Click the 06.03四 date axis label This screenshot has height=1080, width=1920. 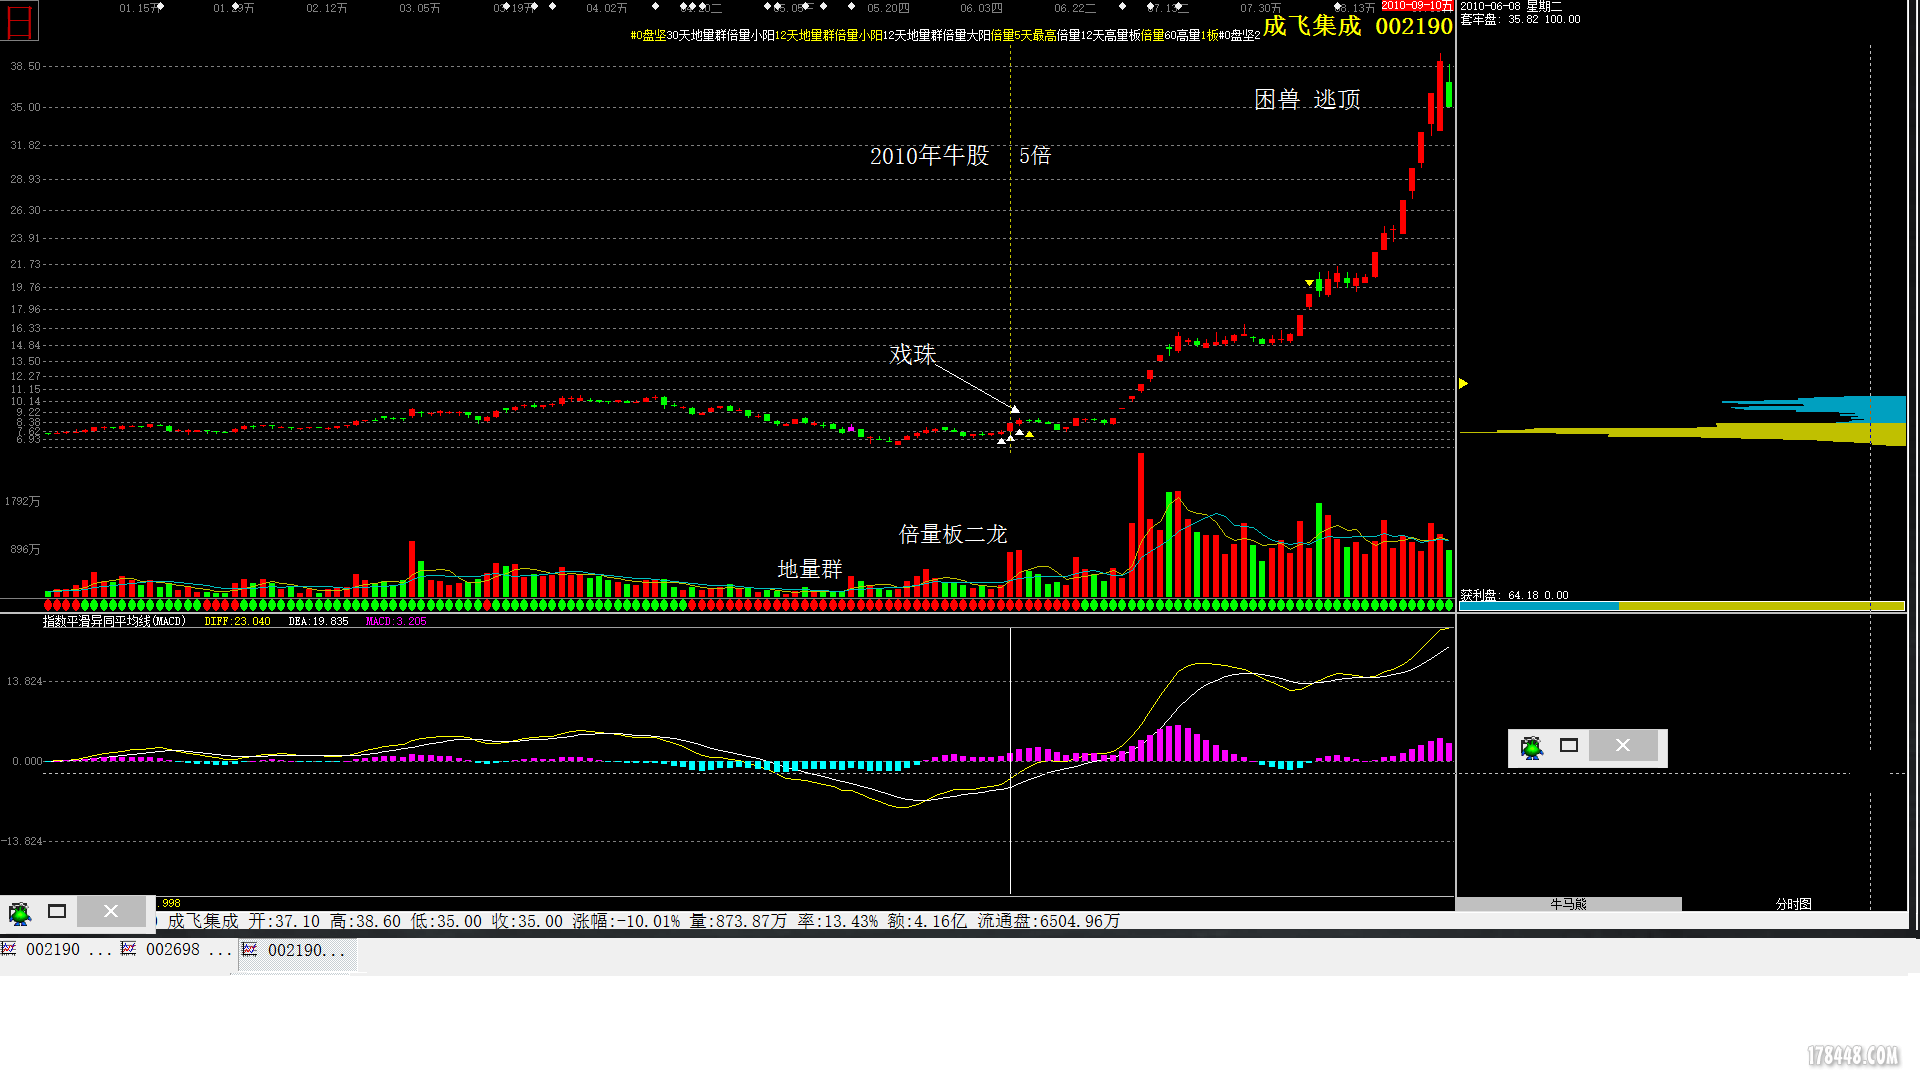(981, 7)
